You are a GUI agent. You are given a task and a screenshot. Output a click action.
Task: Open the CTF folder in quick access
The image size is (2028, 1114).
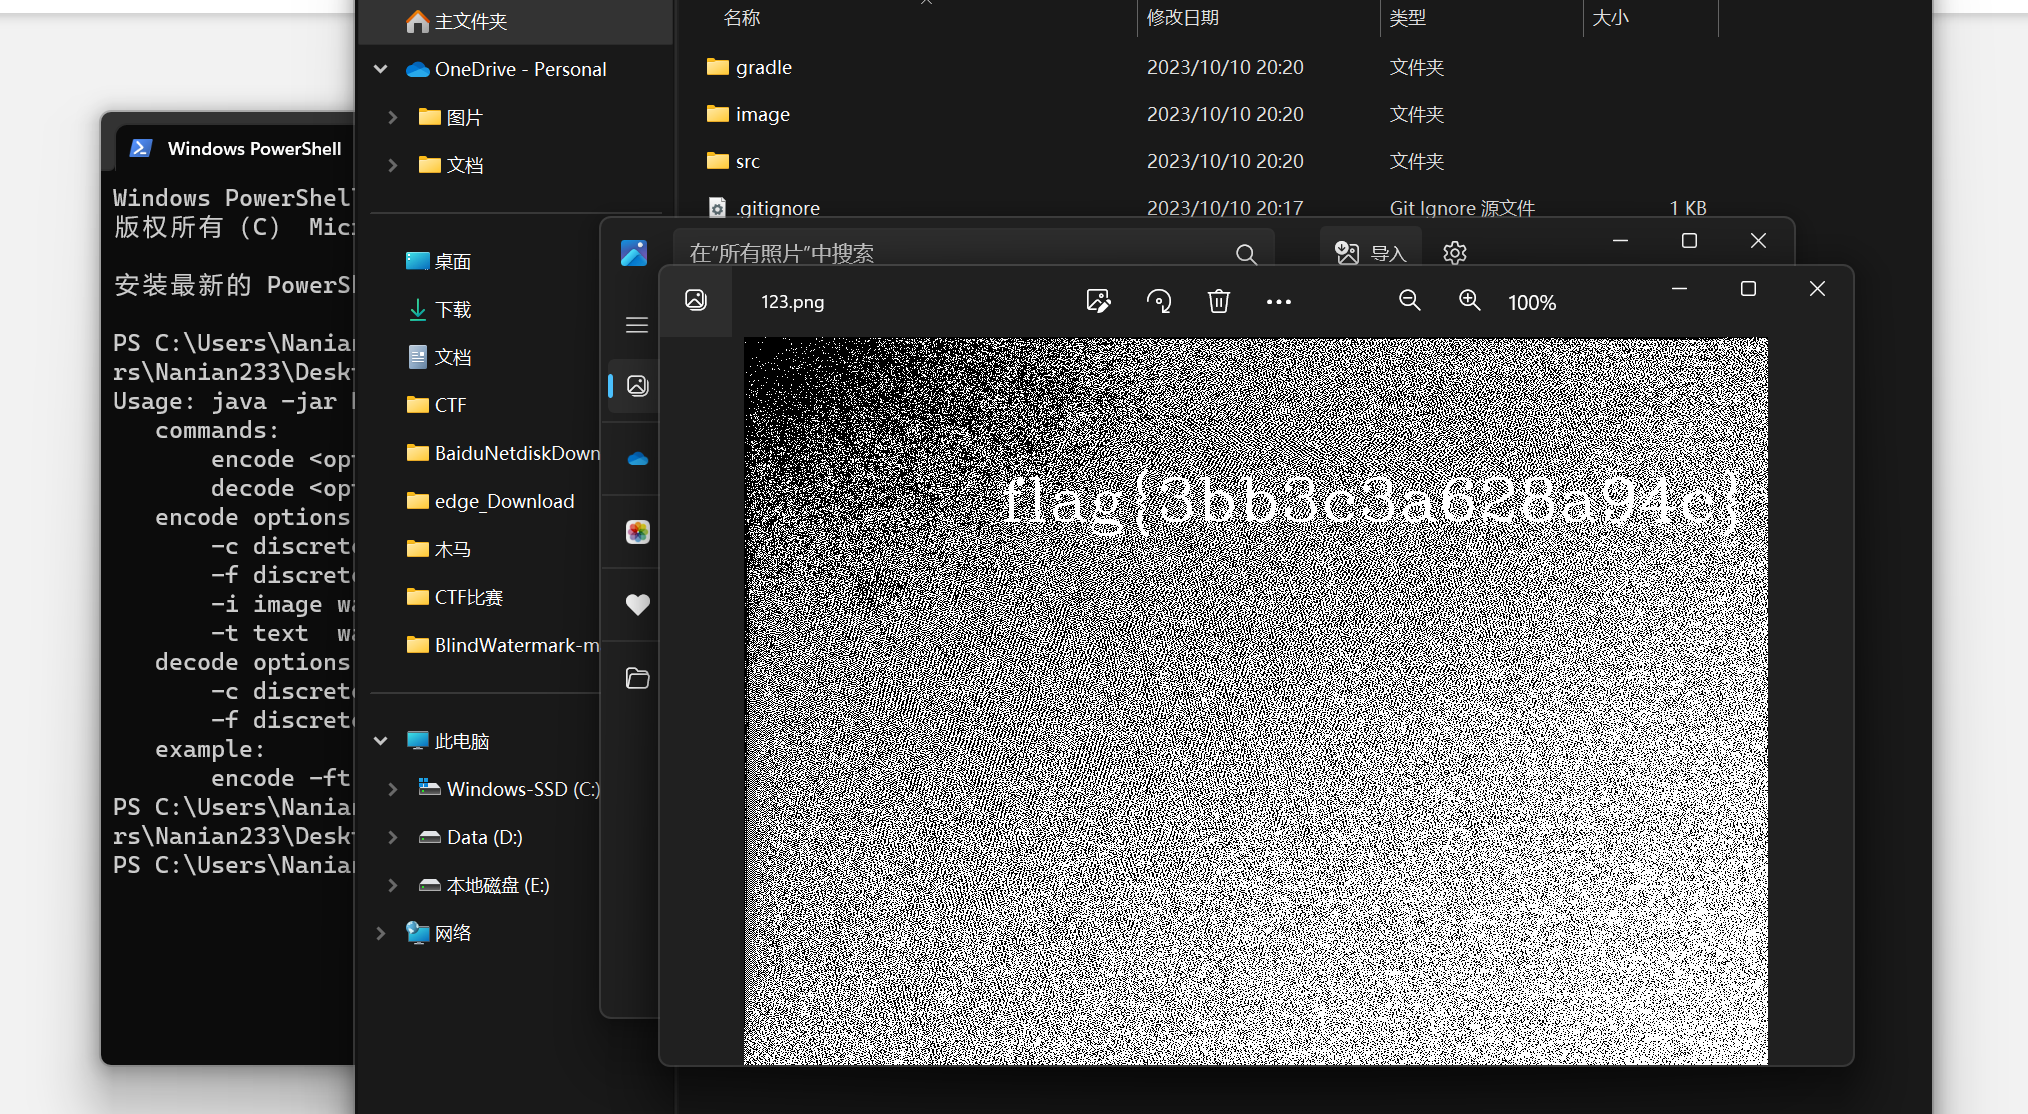pos(450,405)
